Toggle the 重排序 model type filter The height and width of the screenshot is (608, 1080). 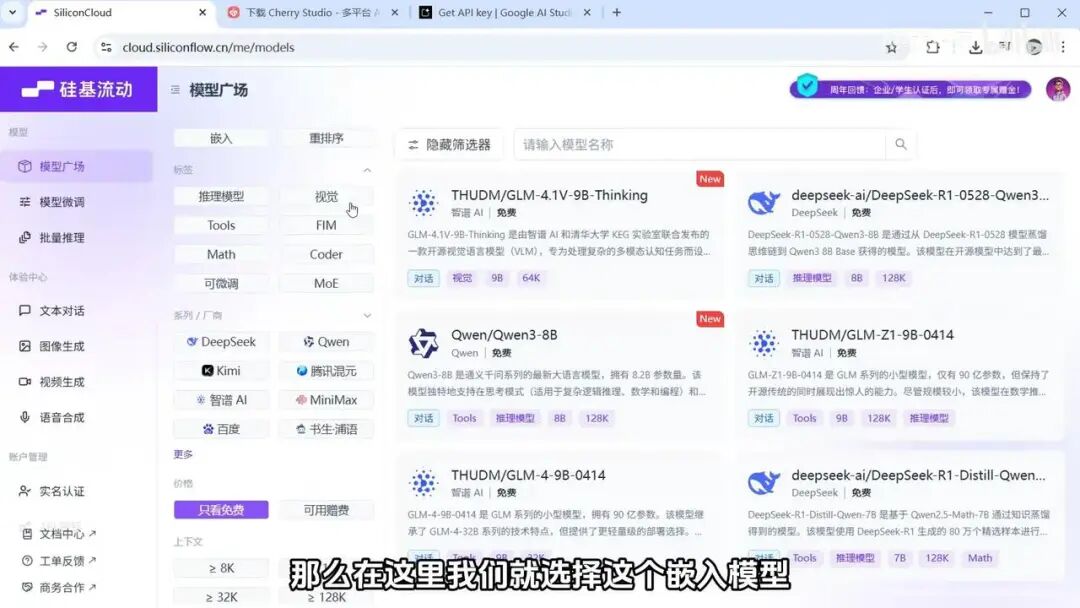tap(326, 138)
